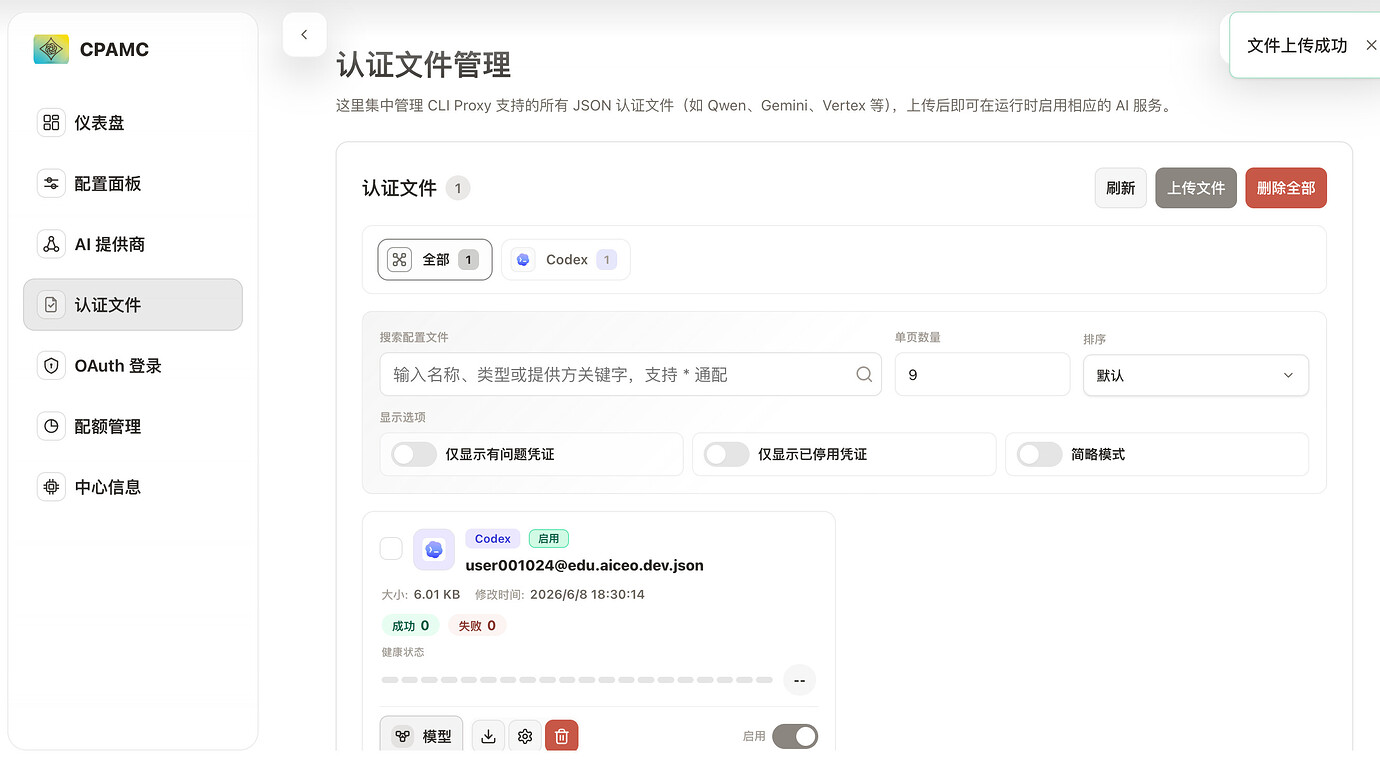This screenshot has height=760, width=1380.
Task: Click the CPAMC logo icon
Action: click(x=51, y=50)
